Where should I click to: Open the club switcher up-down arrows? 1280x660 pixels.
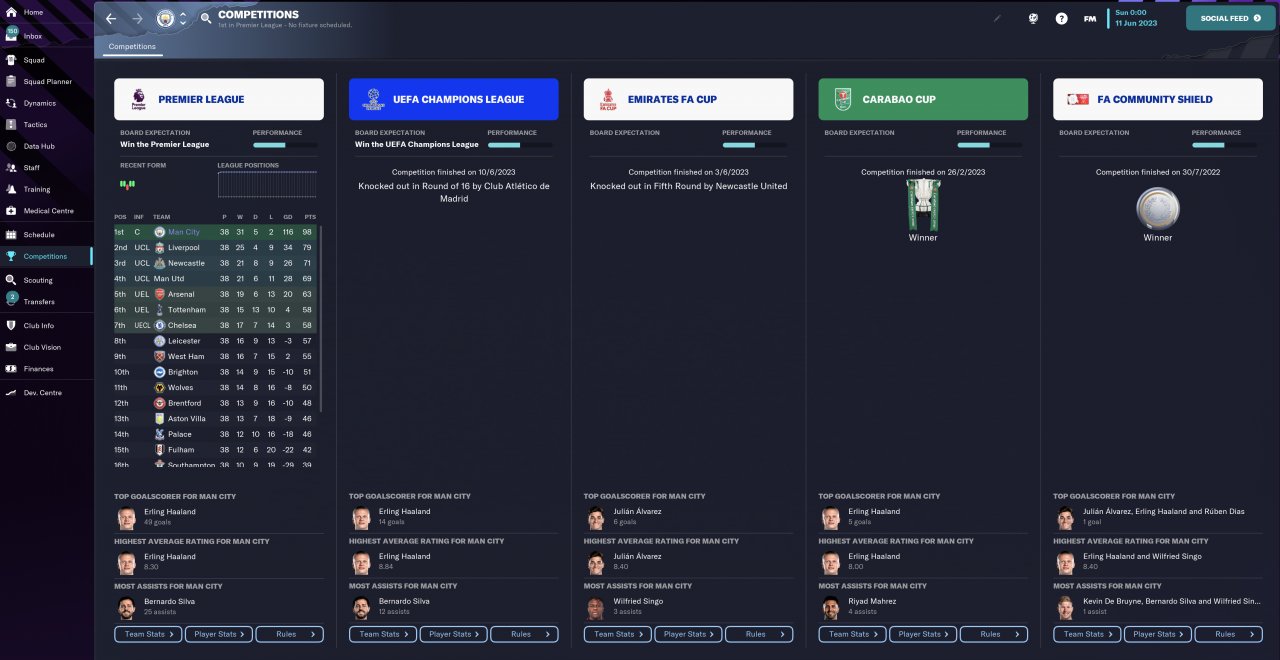coord(183,18)
